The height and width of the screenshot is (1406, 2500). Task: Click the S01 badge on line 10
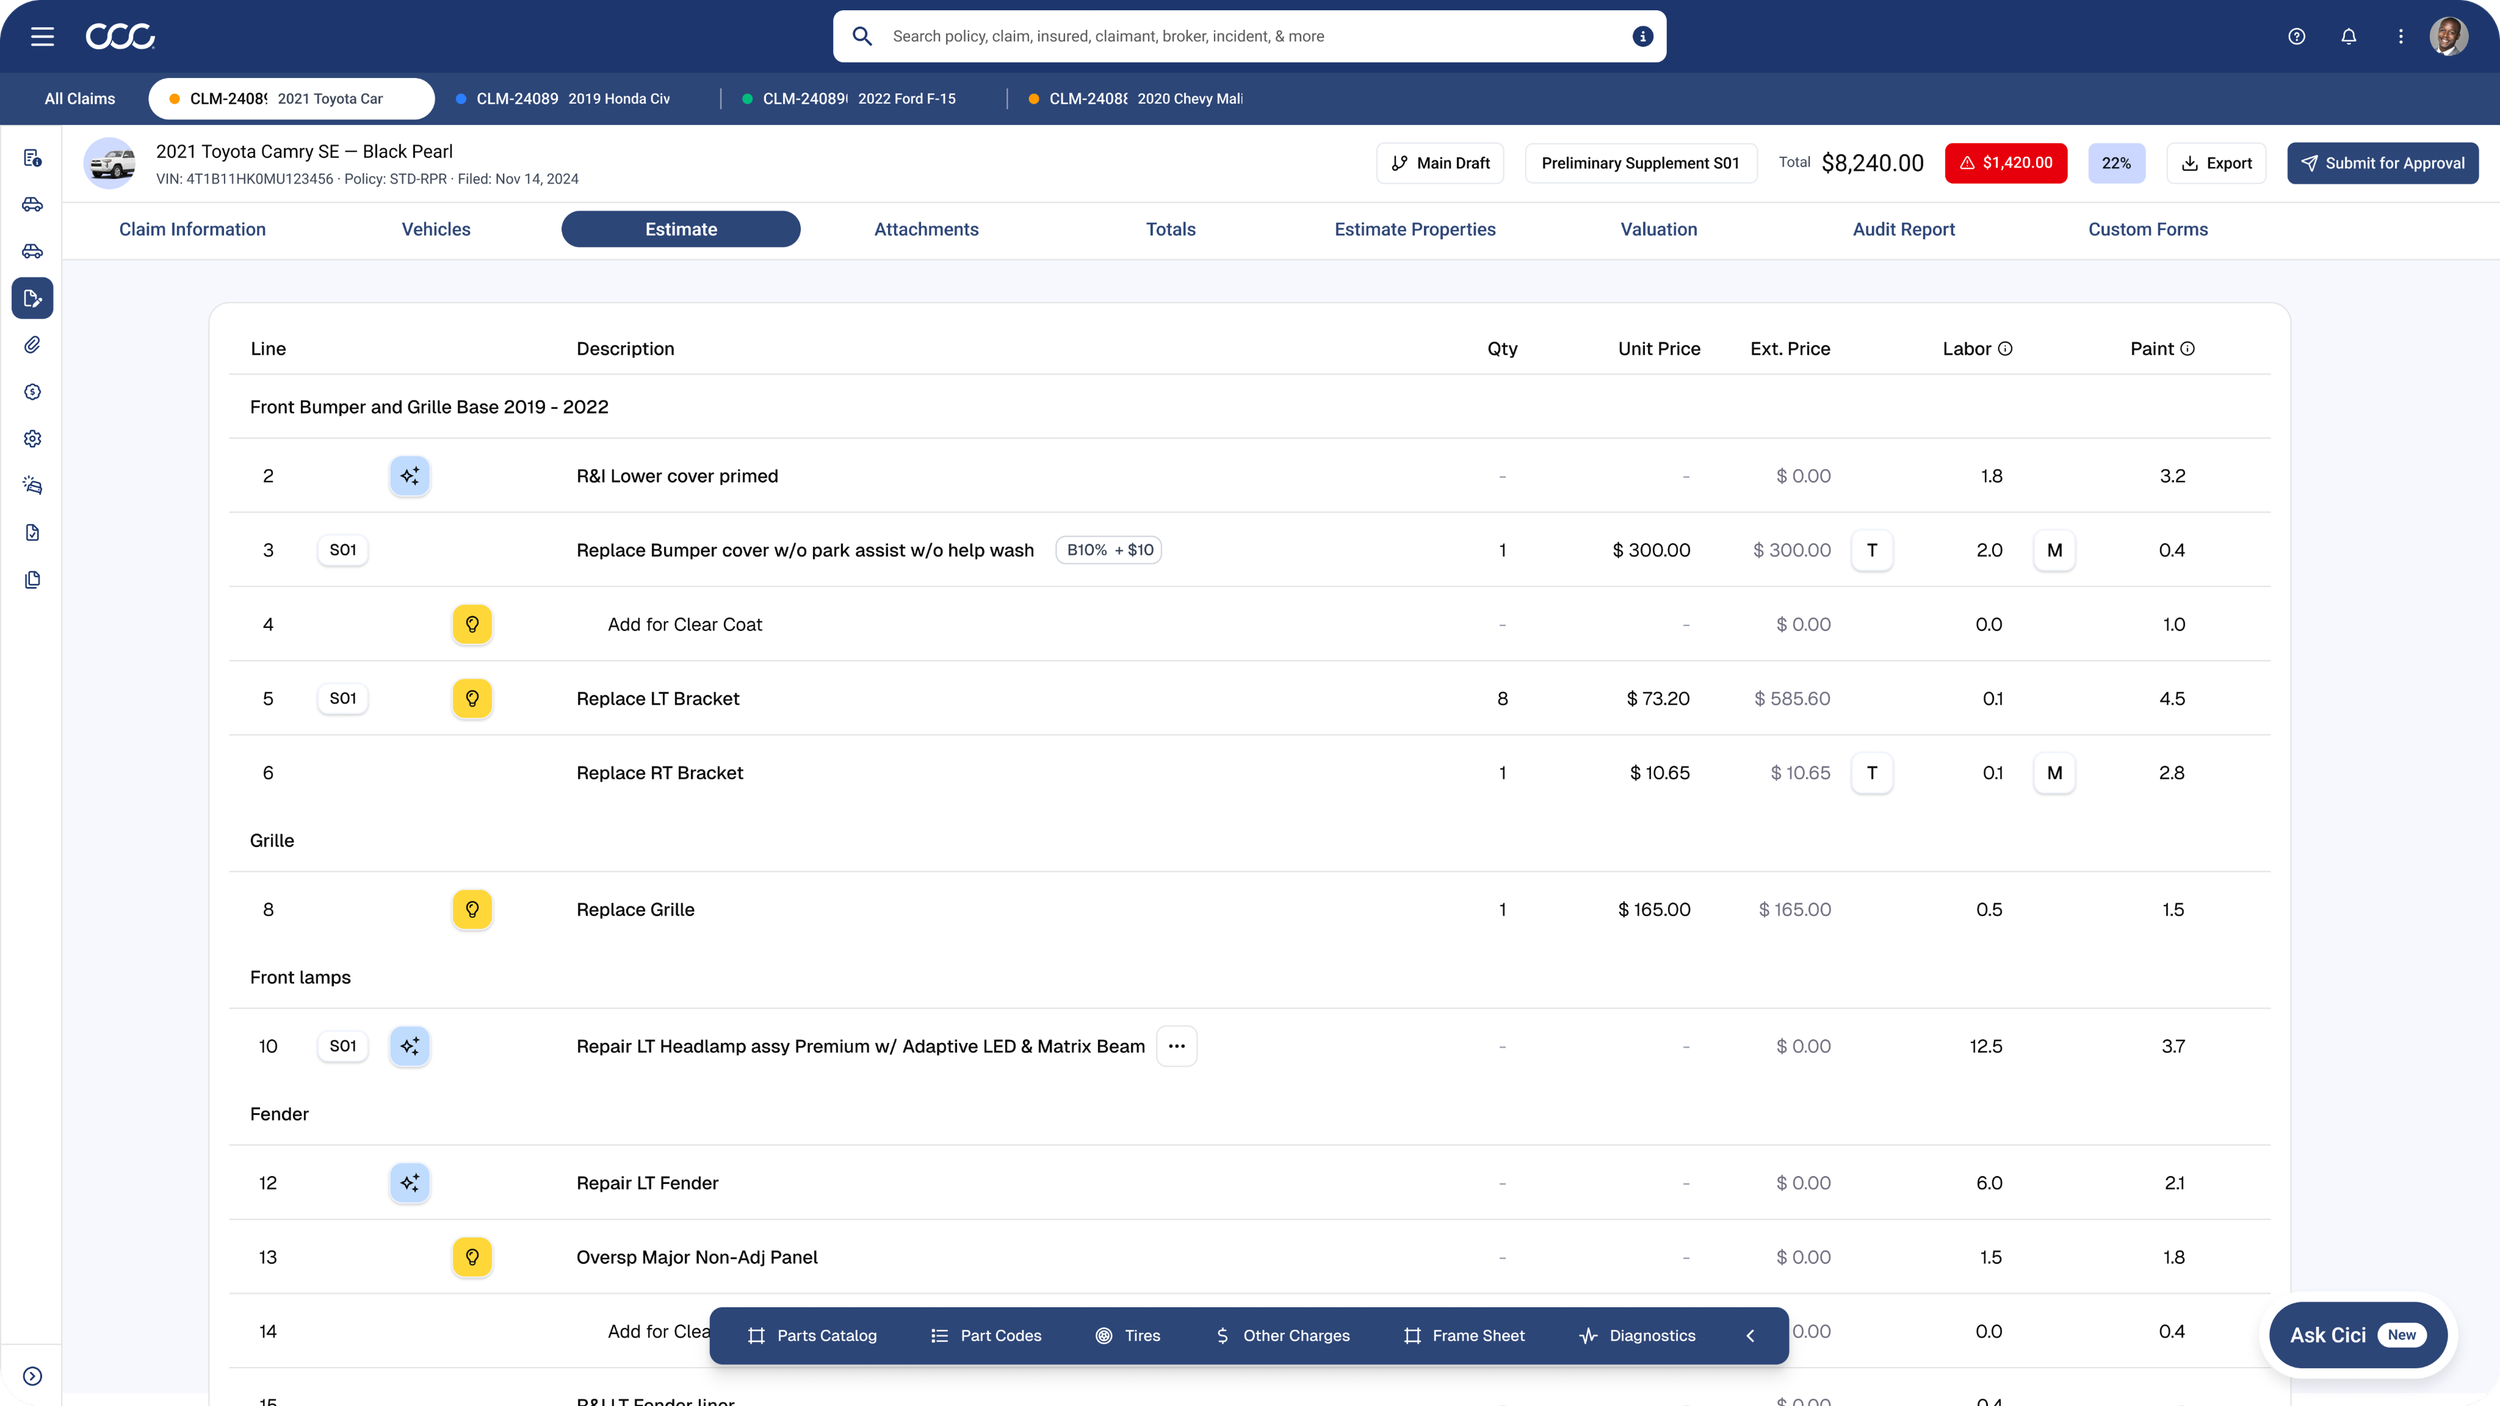(343, 1046)
